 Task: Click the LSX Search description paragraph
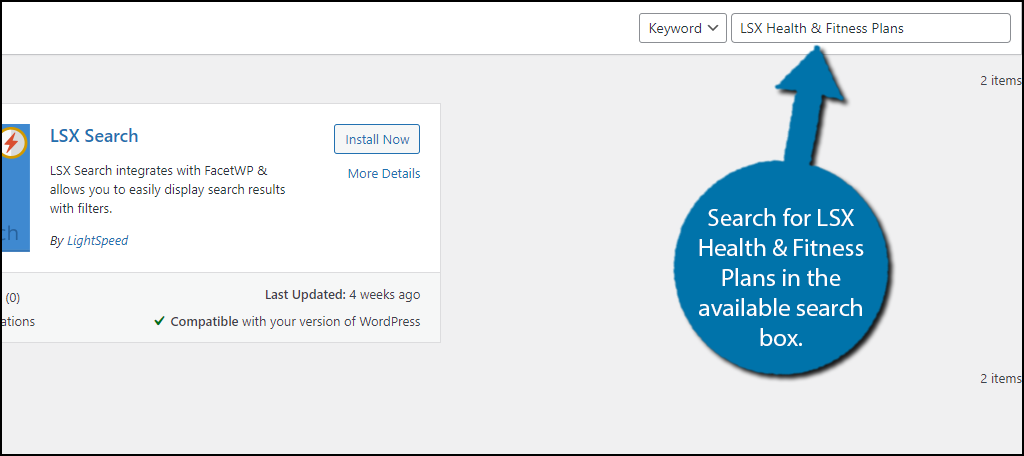coord(168,190)
